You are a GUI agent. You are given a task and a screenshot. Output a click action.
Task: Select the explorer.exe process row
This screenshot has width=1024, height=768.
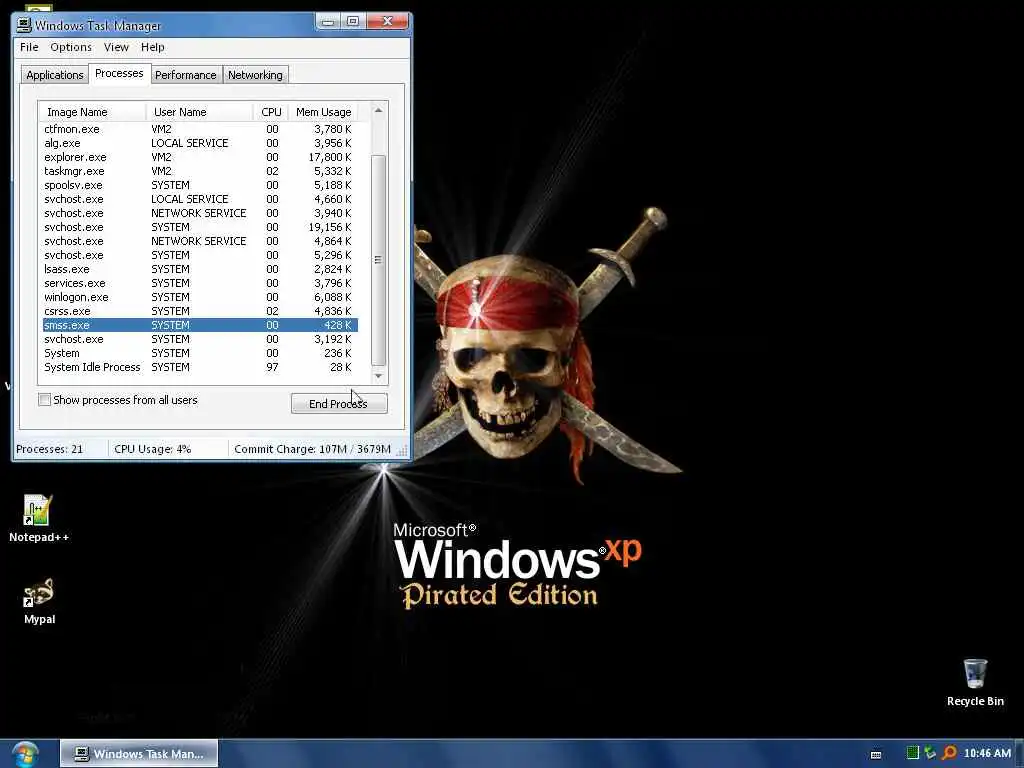pyautogui.click(x=200, y=157)
